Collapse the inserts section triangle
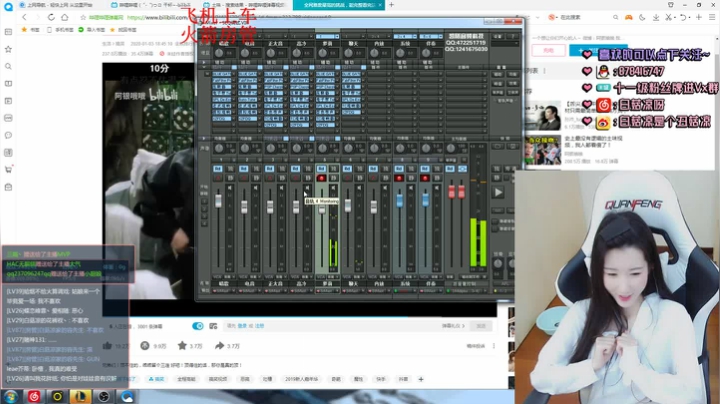Viewport: 720px width, 404px height. tap(204, 67)
